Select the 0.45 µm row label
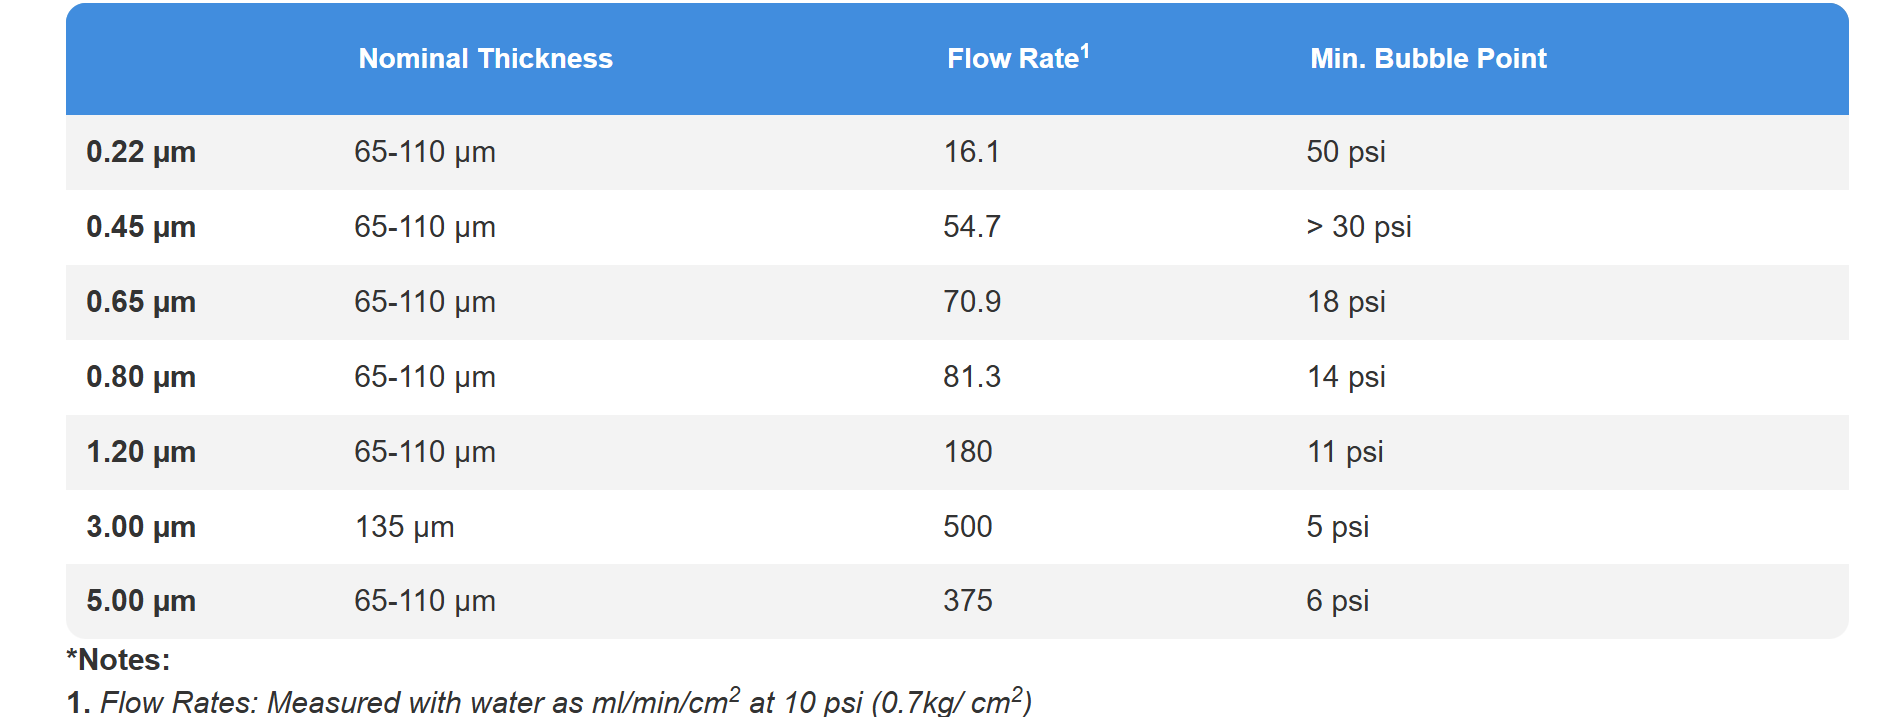1899x717 pixels. click(x=141, y=227)
